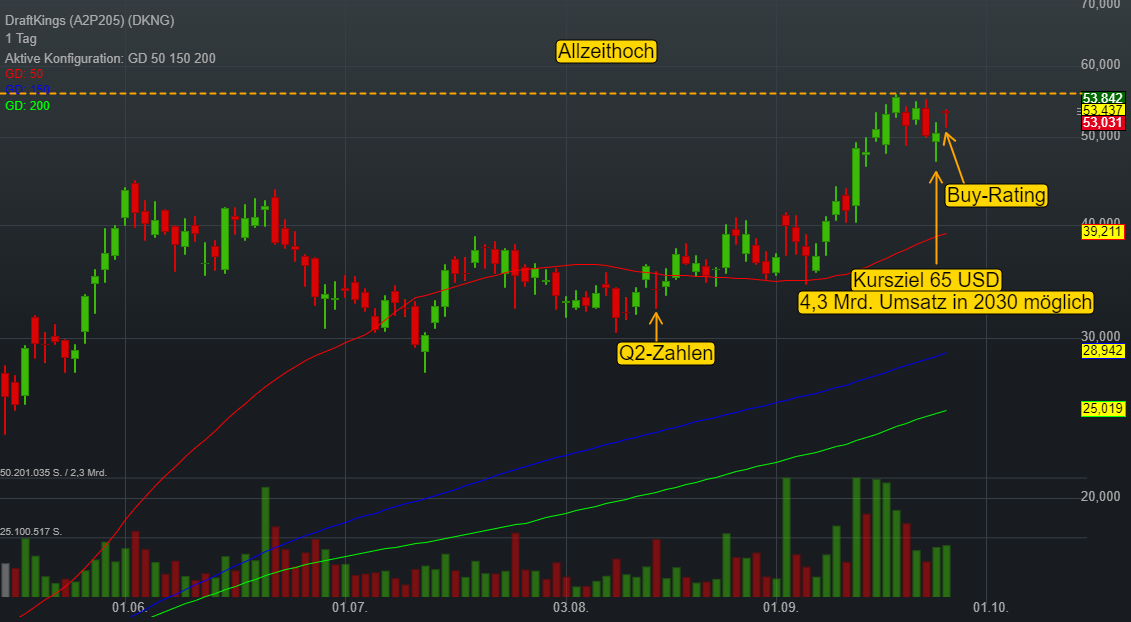Click the 'Buy-Rating' annotation label

coord(996,195)
